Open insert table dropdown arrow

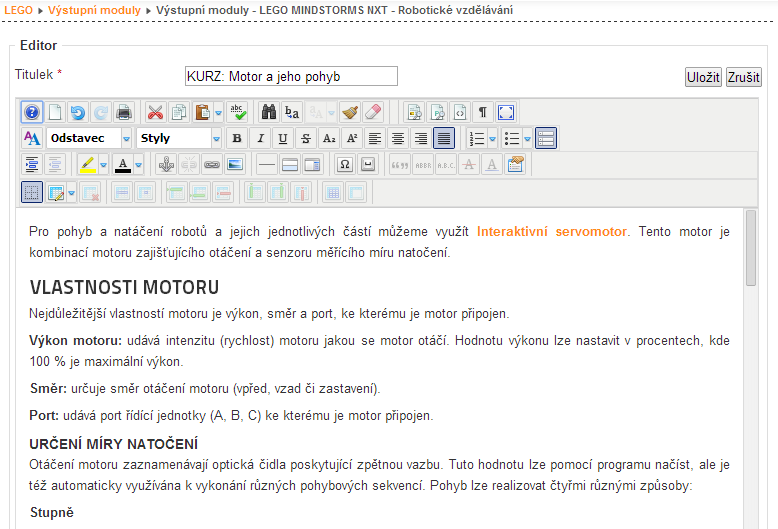click(x=71, y=193)
